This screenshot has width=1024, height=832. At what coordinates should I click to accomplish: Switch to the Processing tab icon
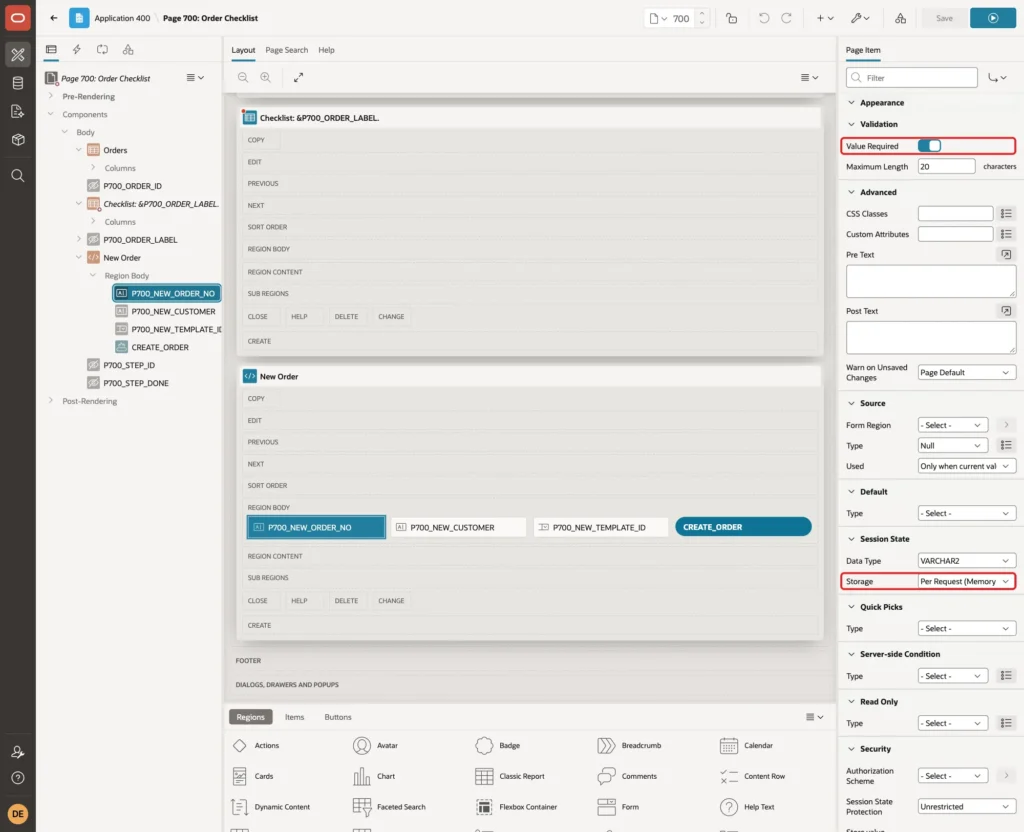(x=103, y=50)
